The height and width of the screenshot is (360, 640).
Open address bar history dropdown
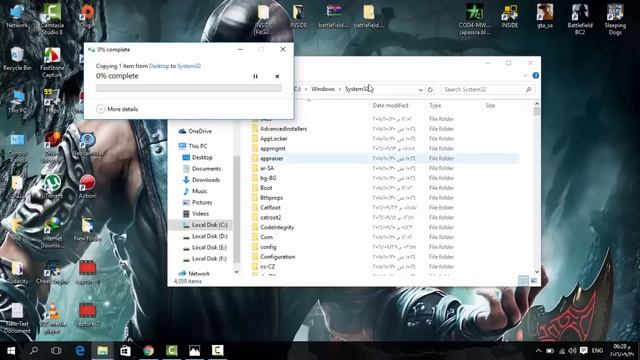[420, 89]
